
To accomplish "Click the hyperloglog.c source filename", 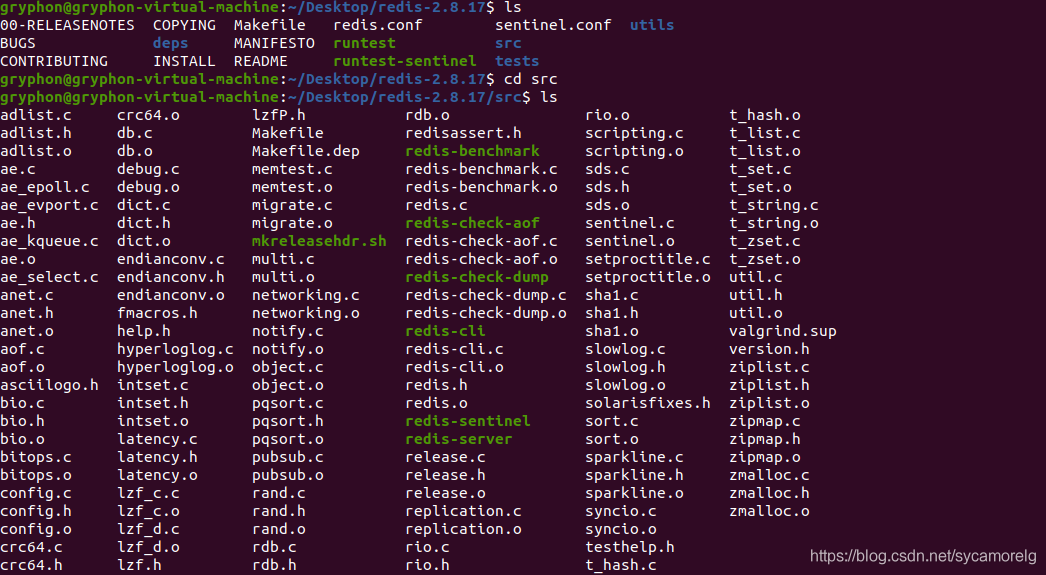I will point(175,349).
